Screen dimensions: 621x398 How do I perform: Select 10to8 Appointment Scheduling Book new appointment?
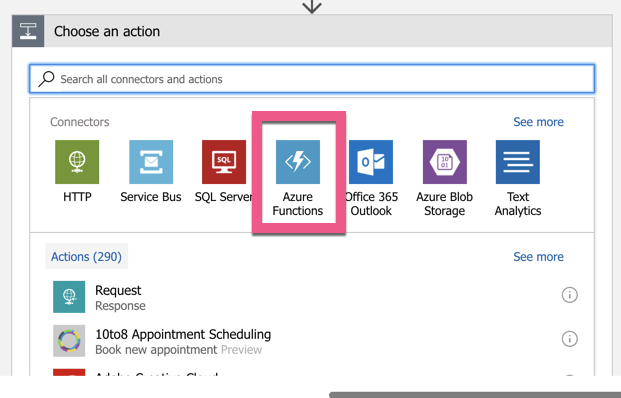[x=312, y=341]
